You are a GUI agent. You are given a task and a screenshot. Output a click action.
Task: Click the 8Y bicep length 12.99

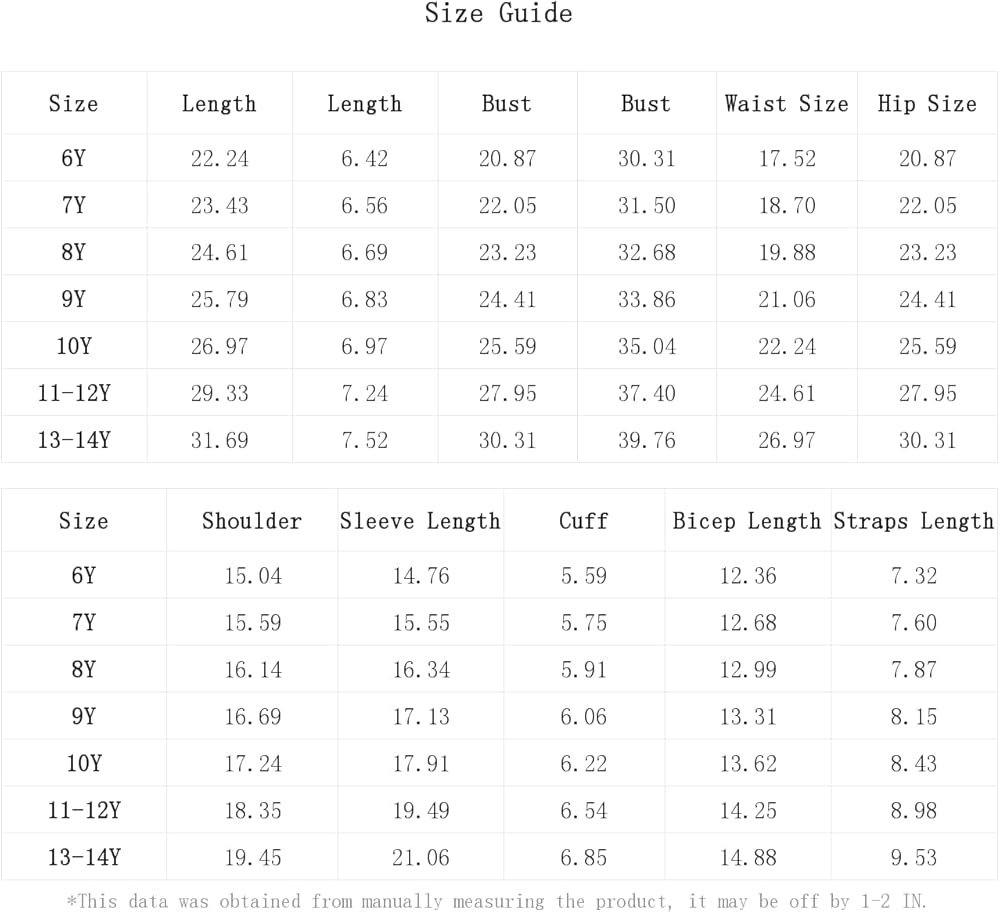click(x=748, y=670)
